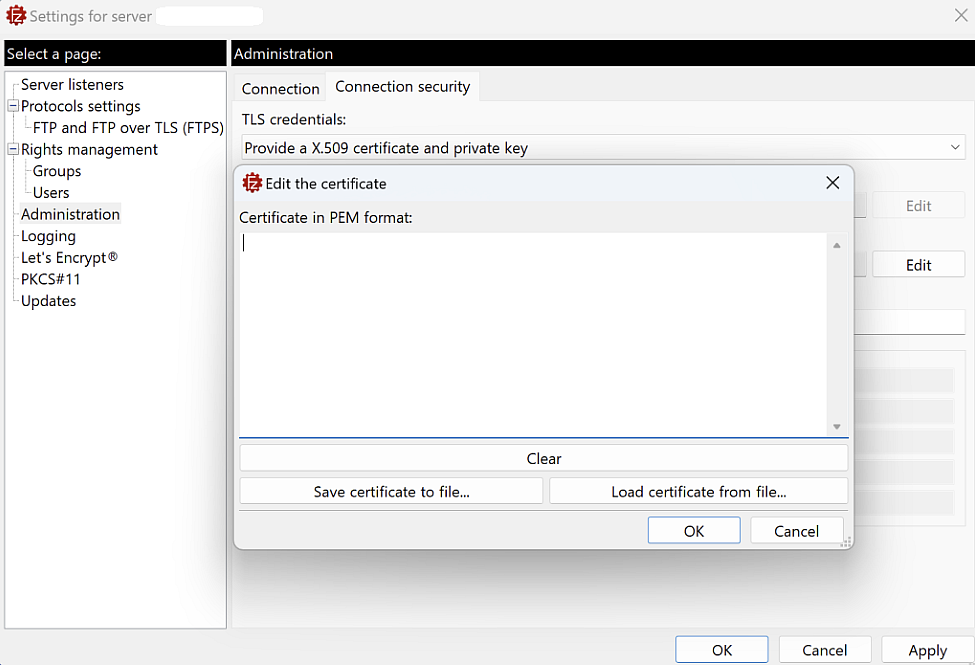Viewport: 975px width, 665px height.
Task: Collapse the Rights management tree branch
Action: pyautogui.click(x=12, y=149)
